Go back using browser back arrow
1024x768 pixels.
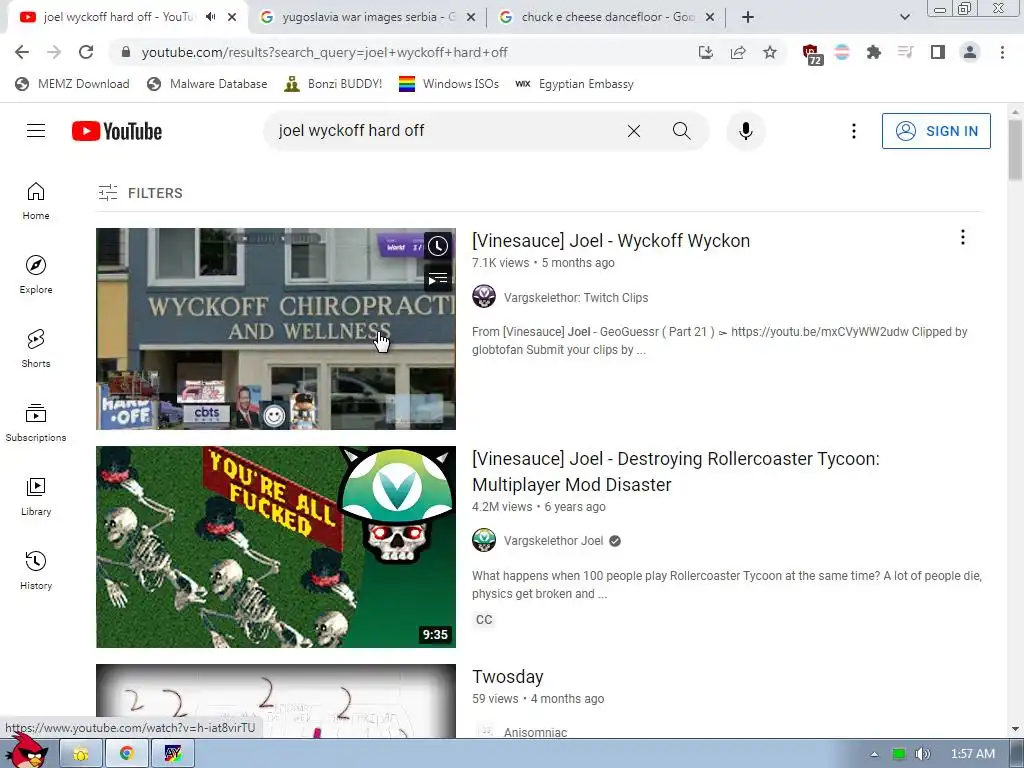(x=22, y=52)
